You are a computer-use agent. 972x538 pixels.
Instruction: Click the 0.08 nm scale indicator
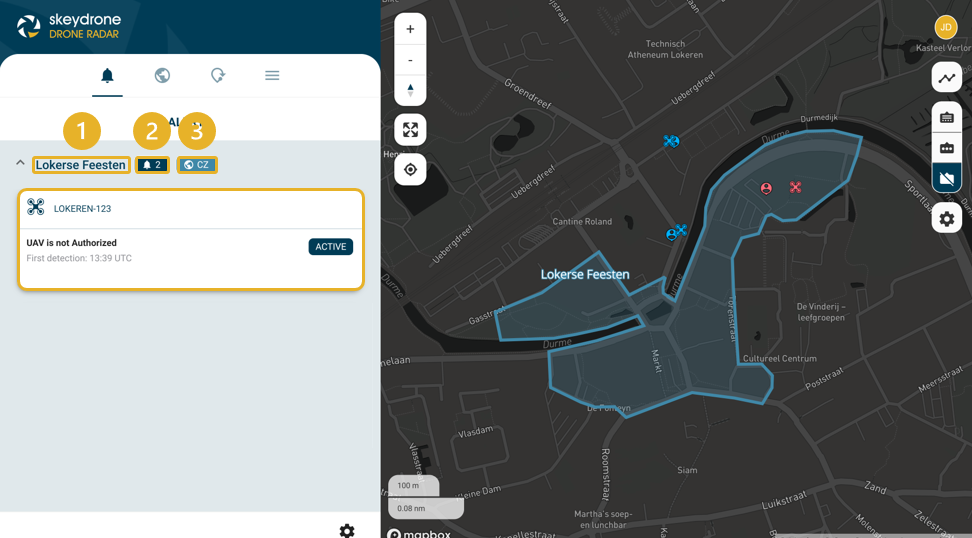tap(426, 508)
